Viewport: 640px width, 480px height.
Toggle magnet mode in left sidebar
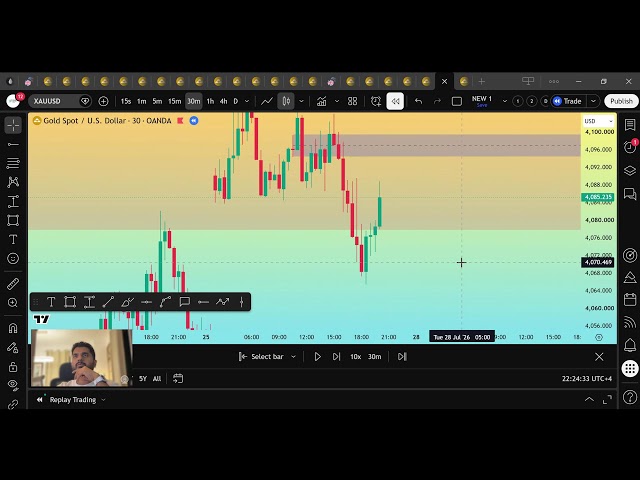(13, 328)
